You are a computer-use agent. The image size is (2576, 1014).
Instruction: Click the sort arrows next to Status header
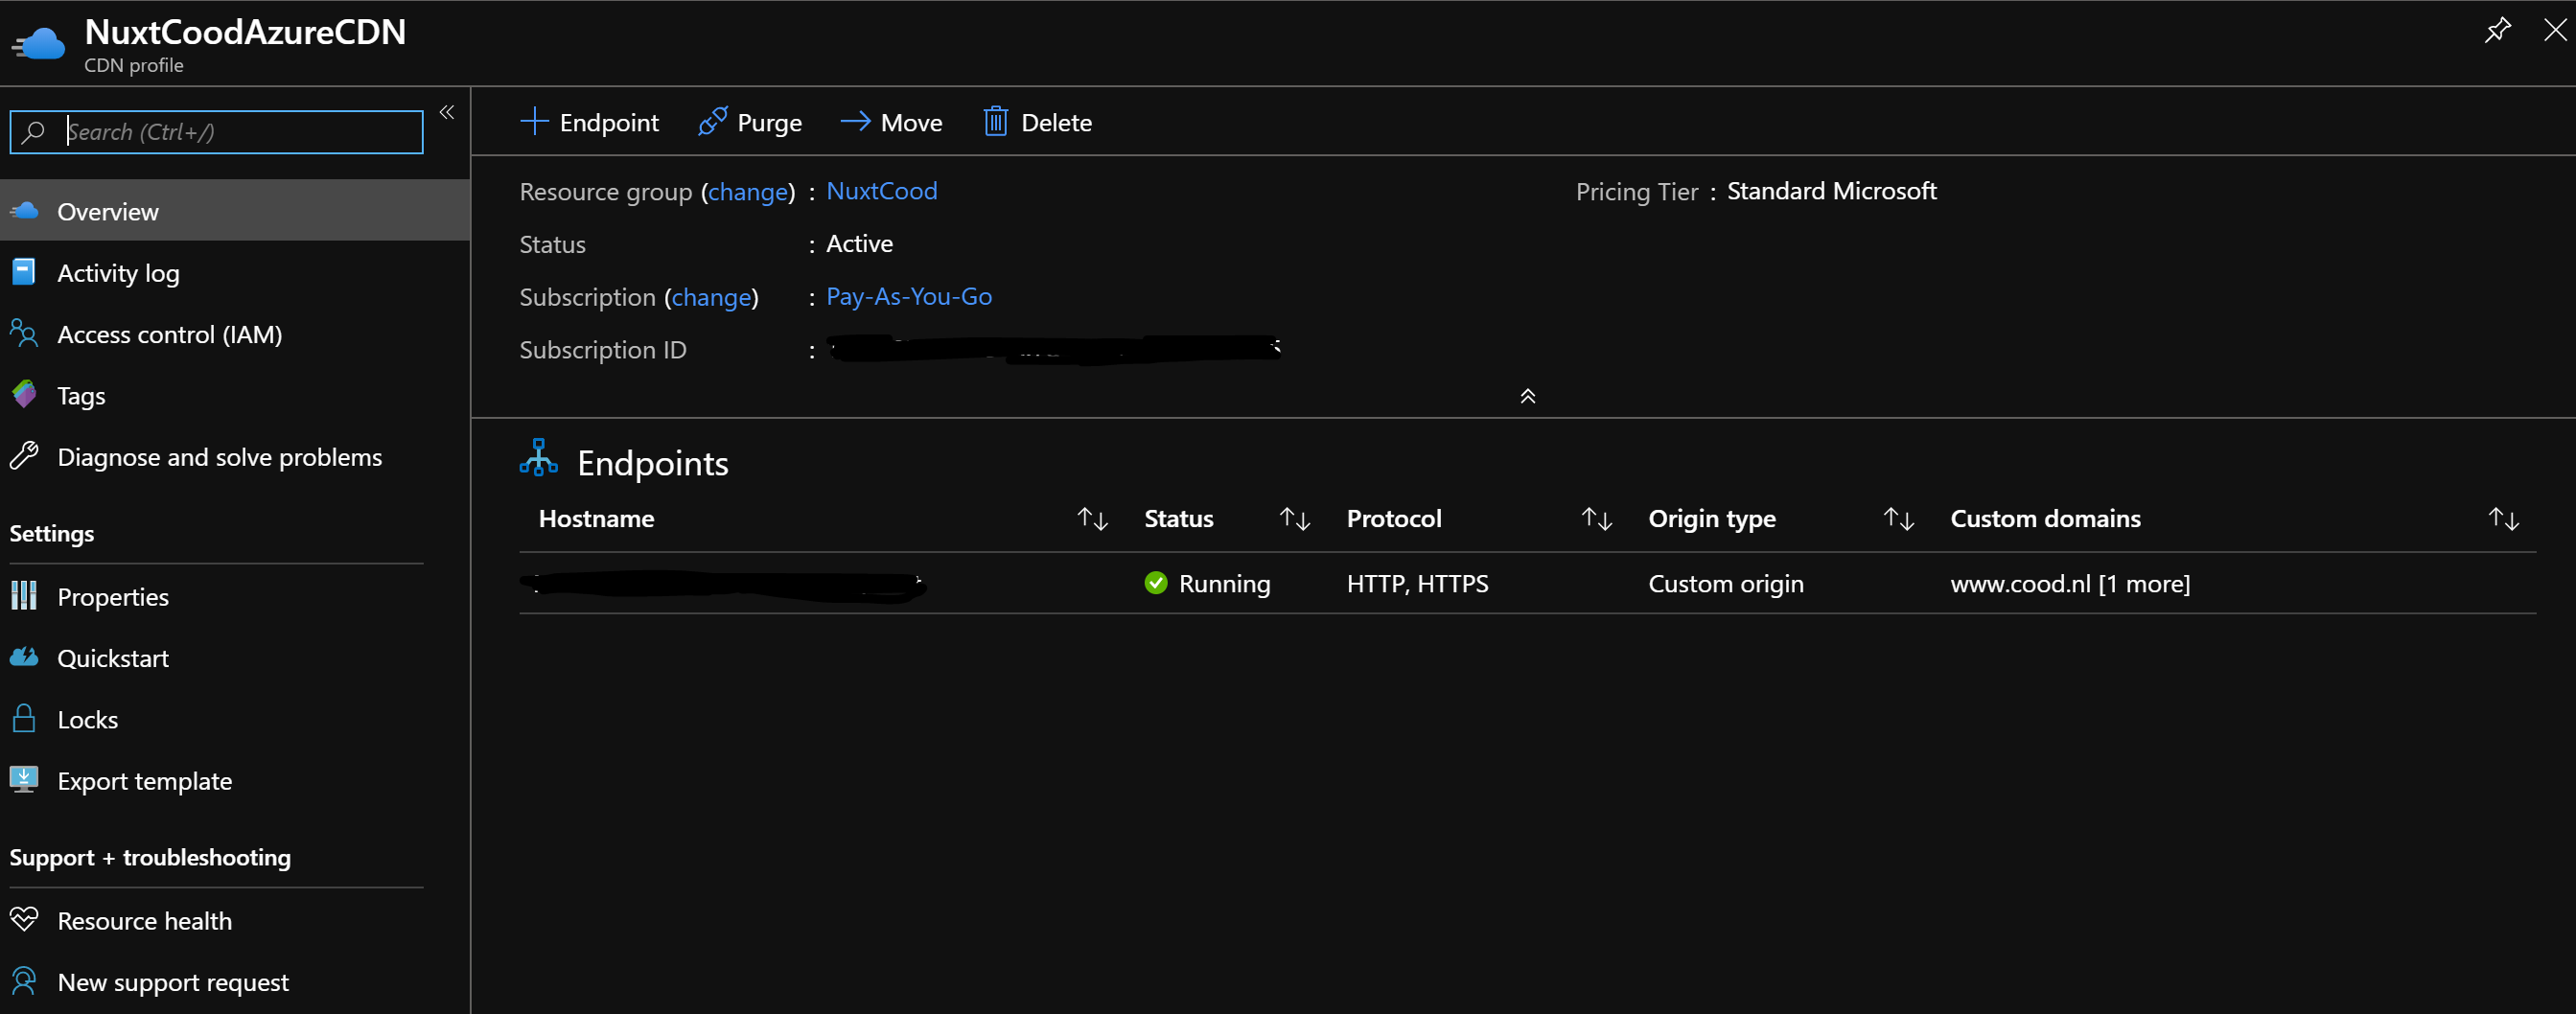click(x=1295, y=519)
